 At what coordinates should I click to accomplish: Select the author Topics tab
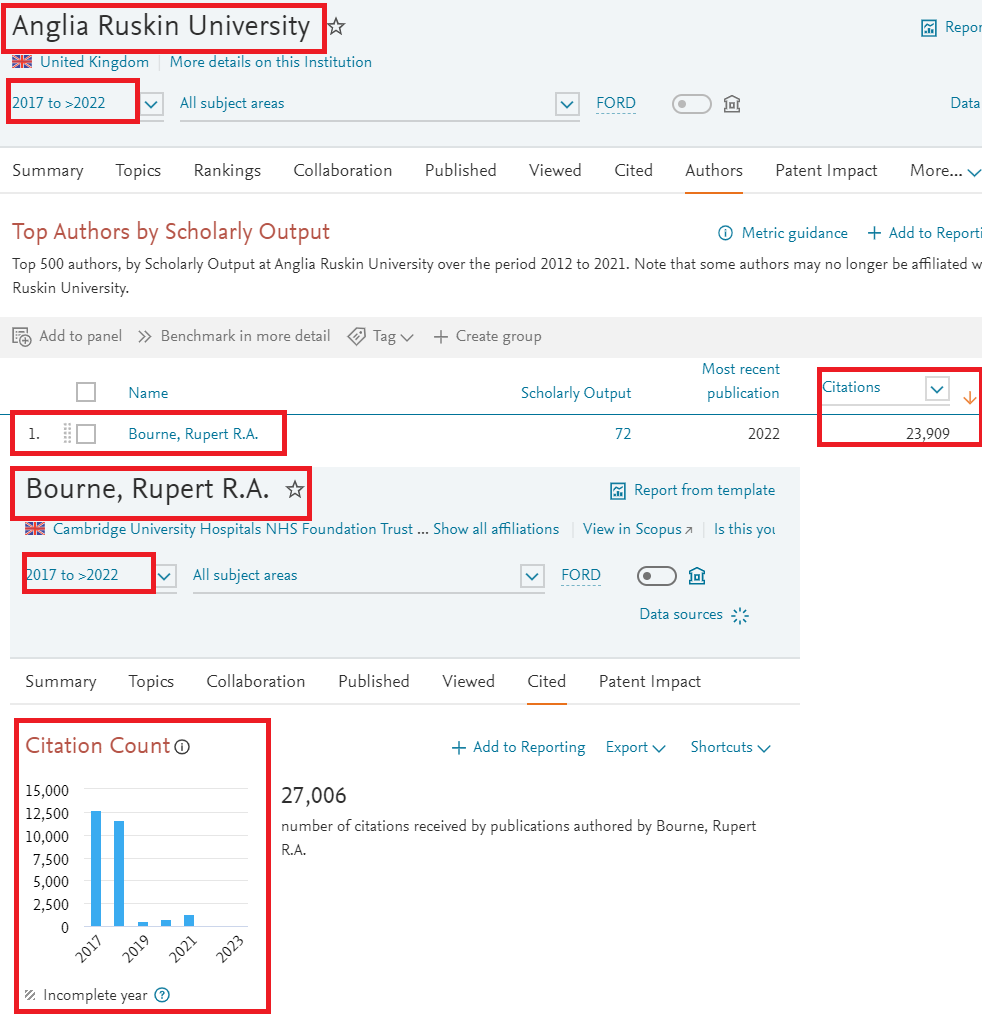tap(151, 682)
